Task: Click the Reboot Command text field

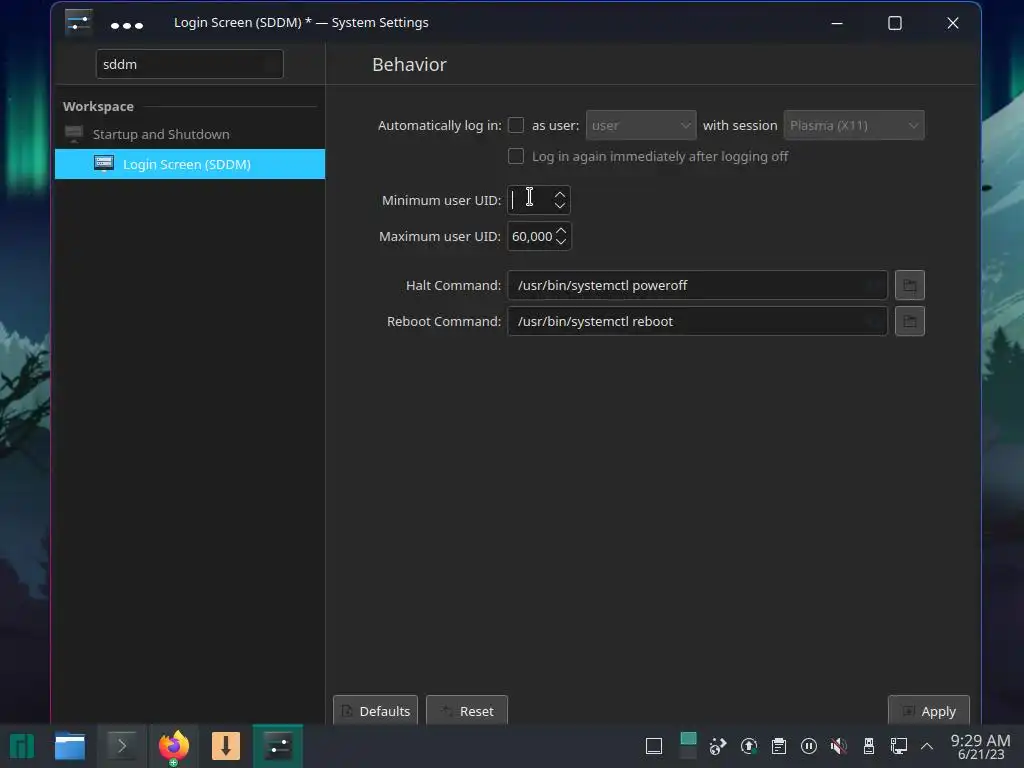Action: coord(697,321)
